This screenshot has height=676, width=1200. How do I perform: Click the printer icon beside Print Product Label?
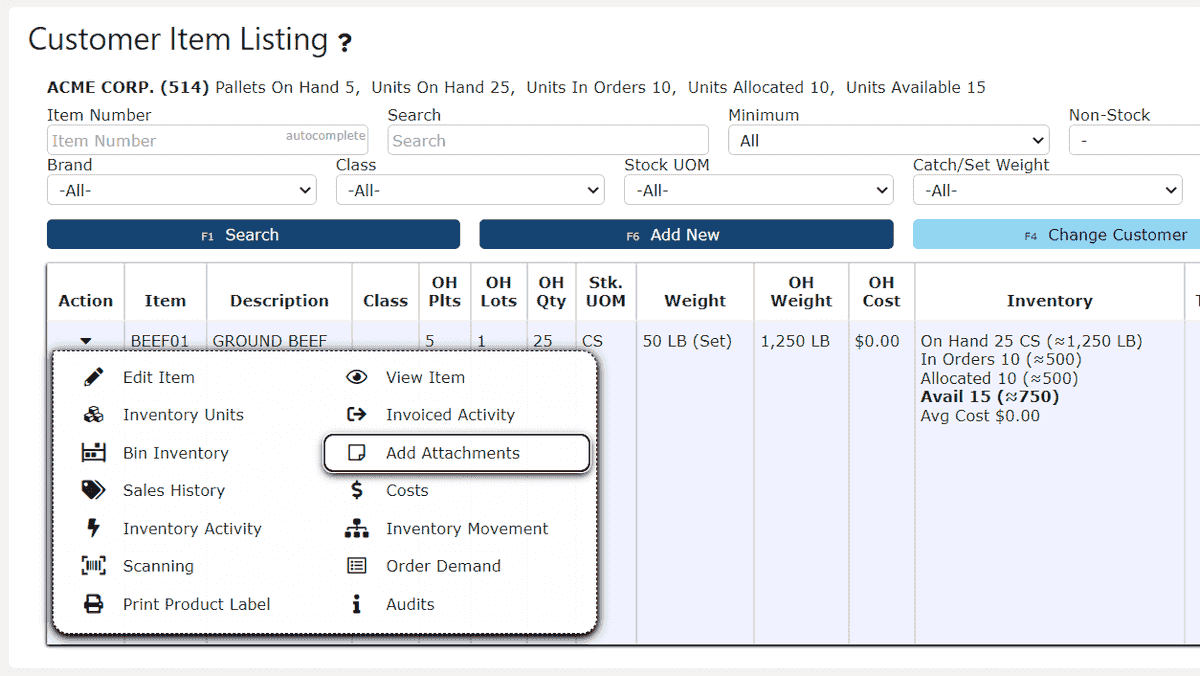click(93, 604)
